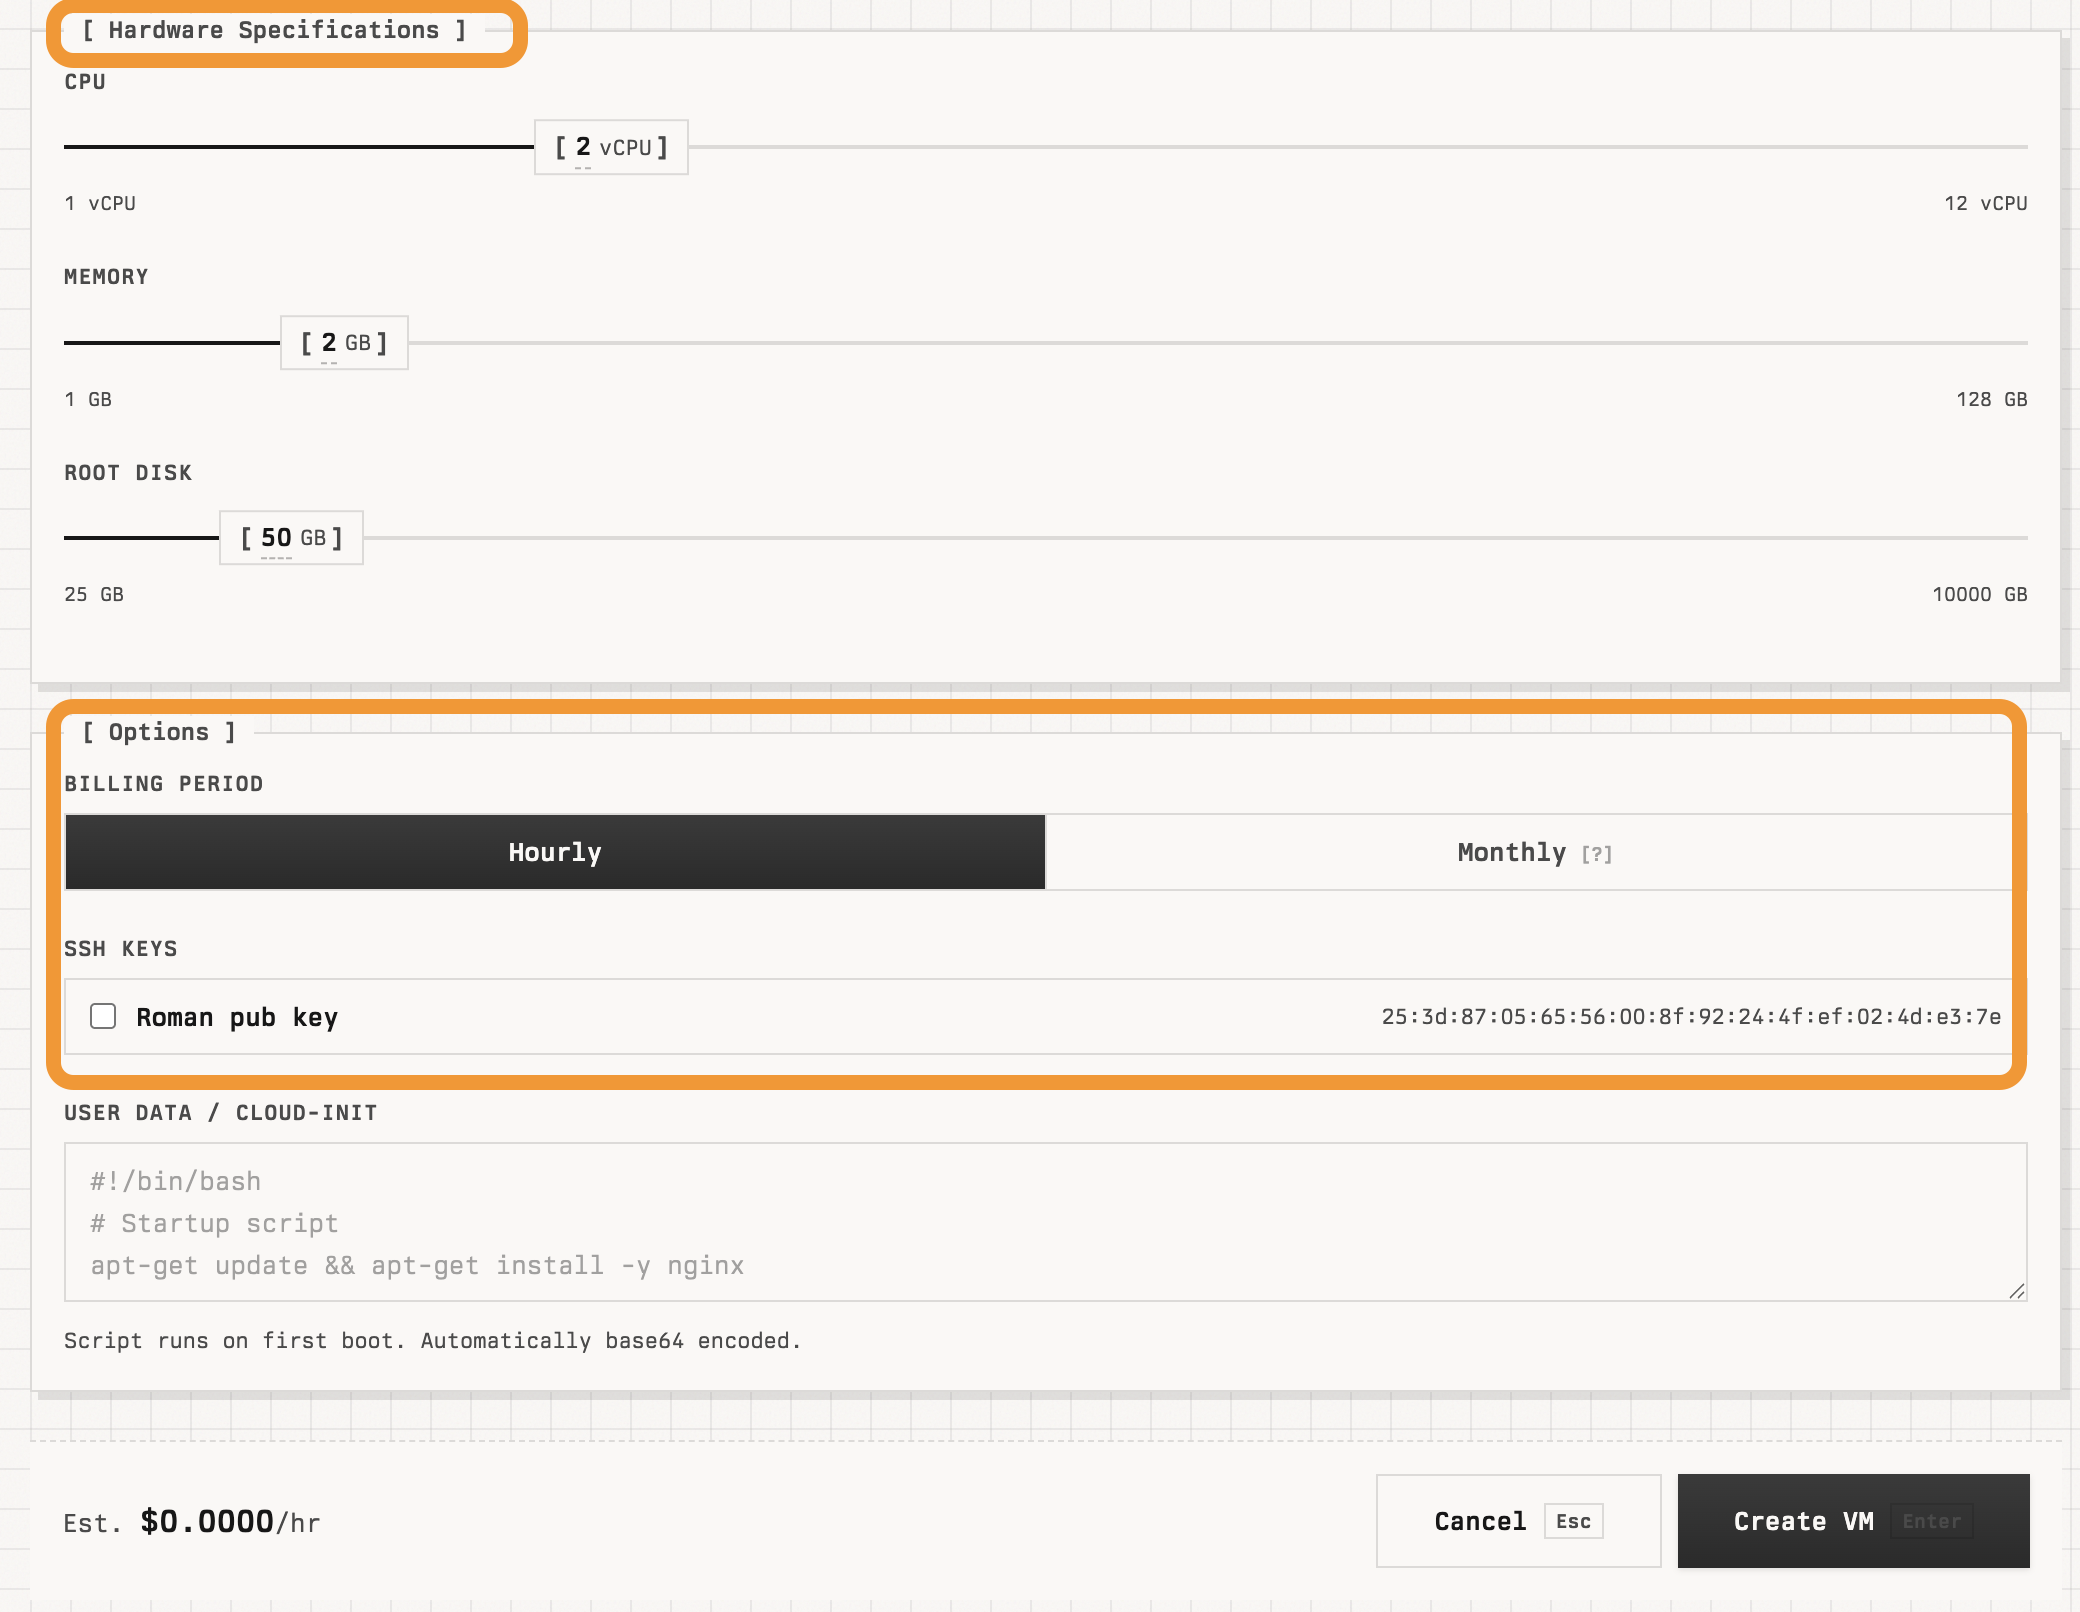Click the Memory slider handle showing 2 GB
The height and width of the screenshot is (1612, 2080).
pos(344,343)
